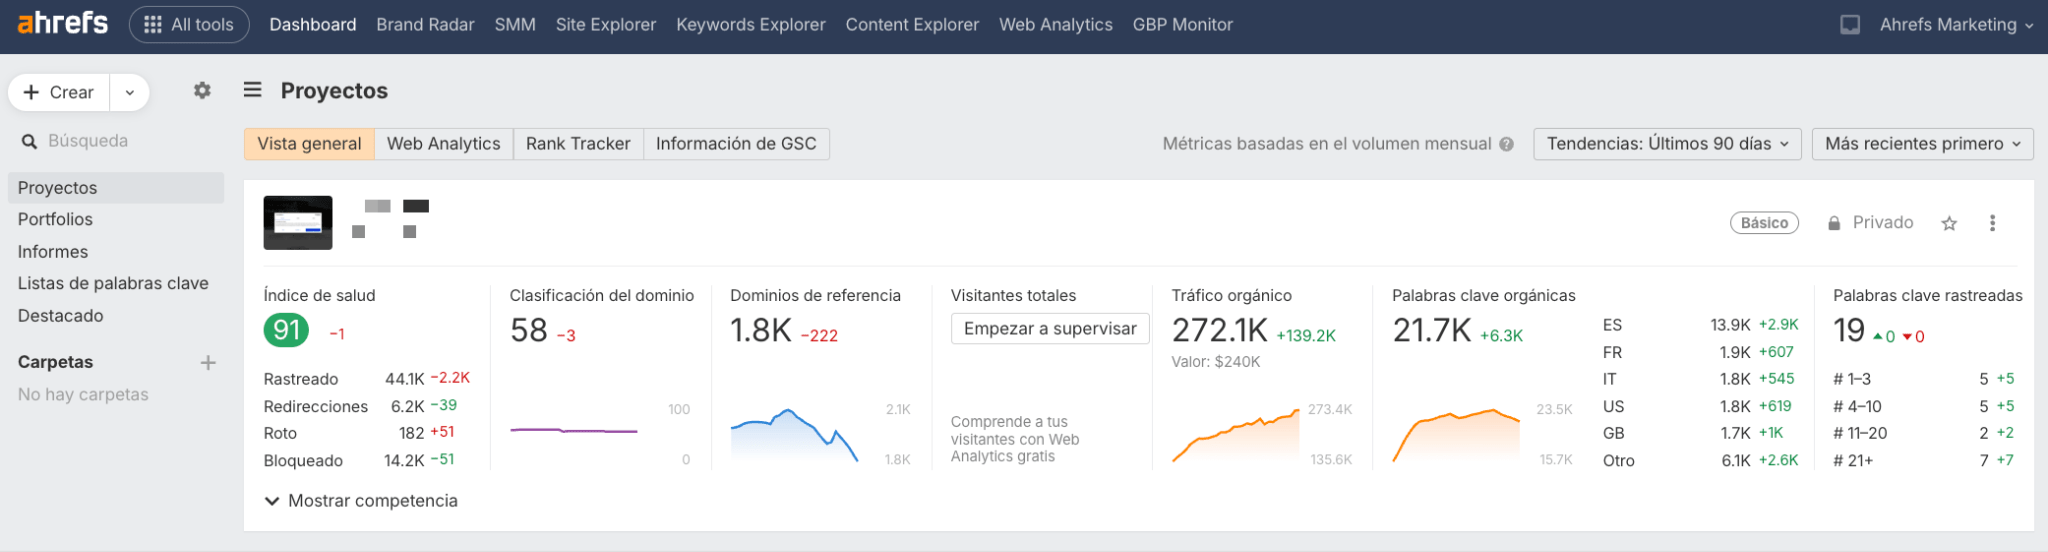Open the Más recientes primero sort dropdown
Screen dimensions: 2048x552
(1922, 144)
